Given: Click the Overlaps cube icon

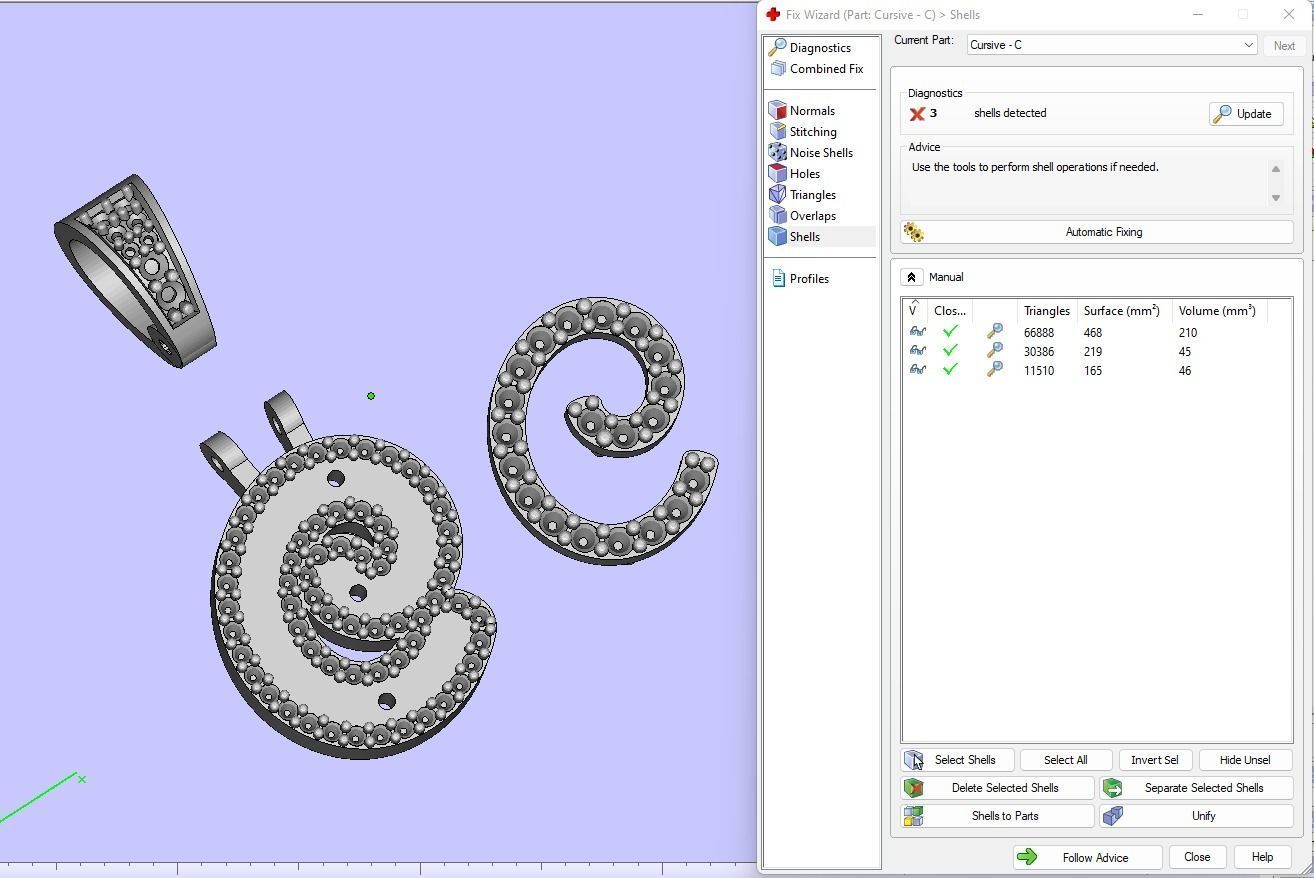Looking at the screenshot, I should click(777, 215).
